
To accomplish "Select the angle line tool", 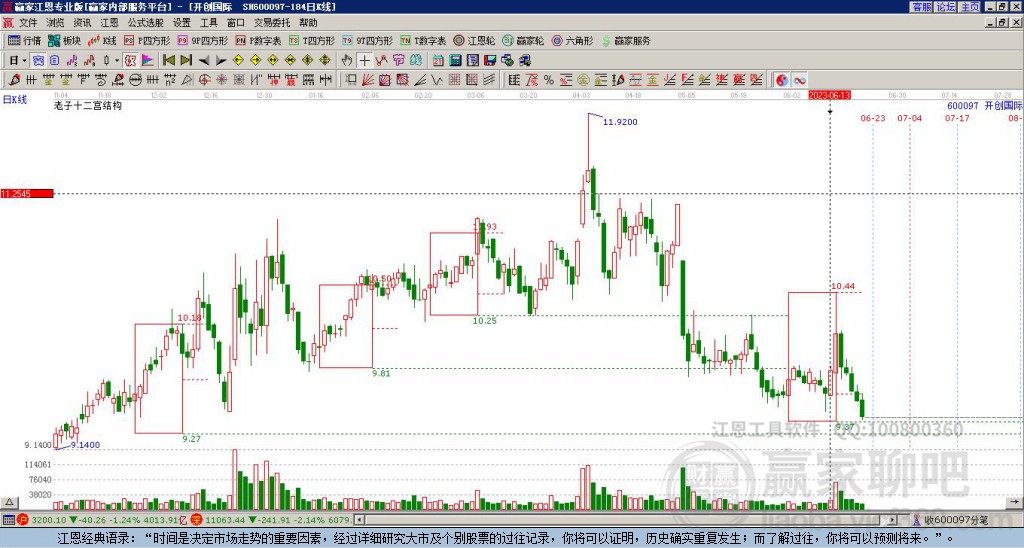I will click(420, 80).
